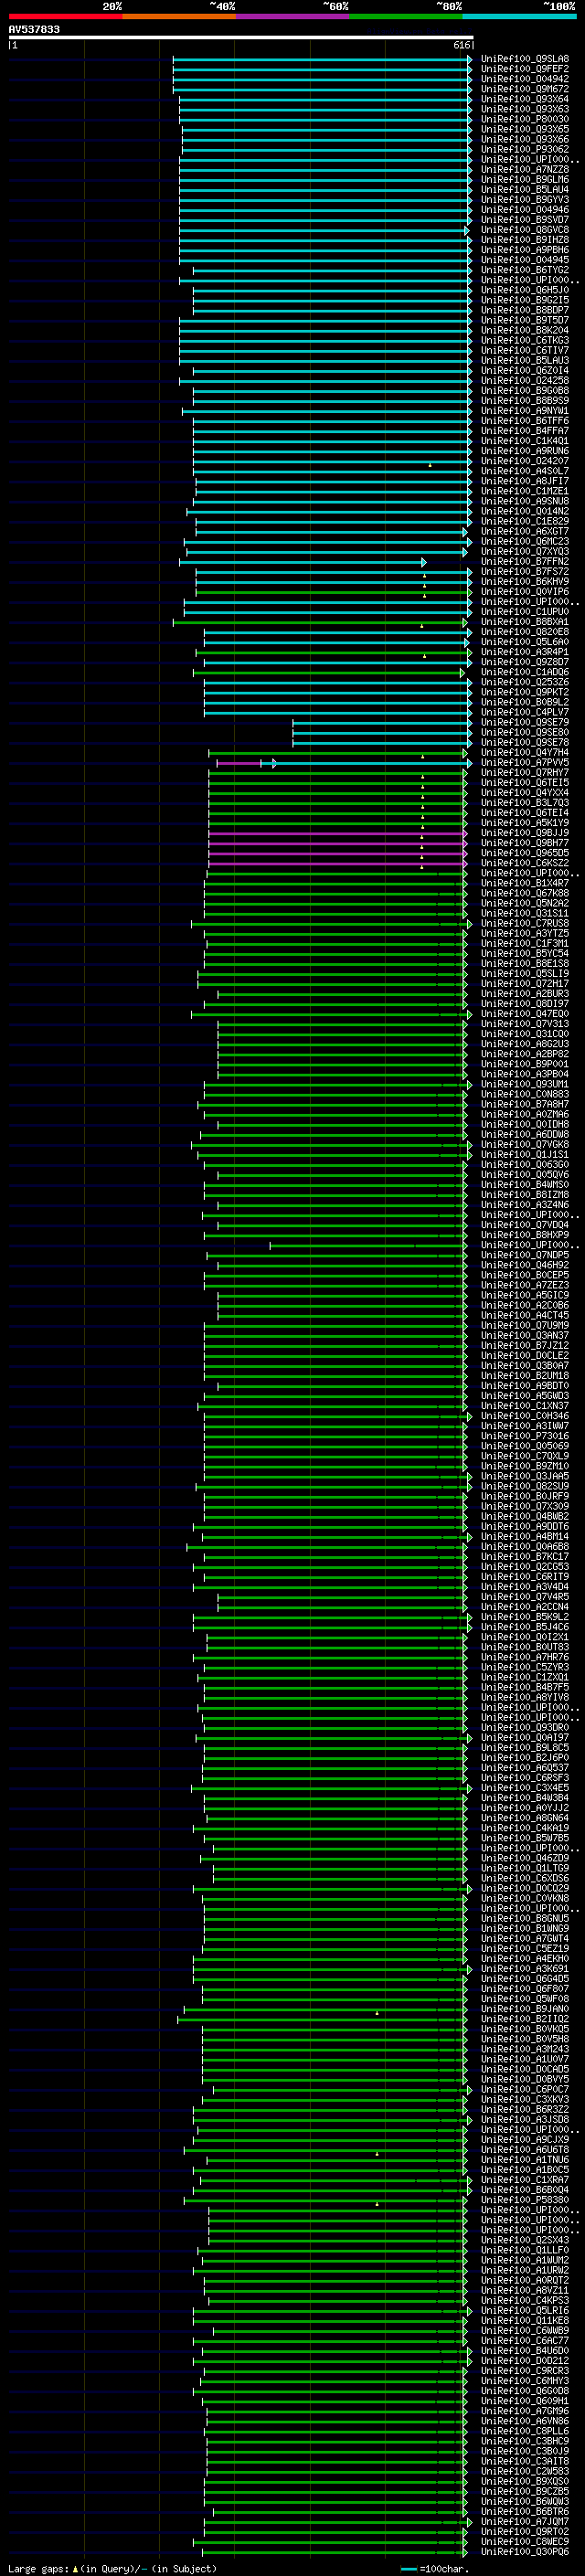Open the UniRef100_P80030 hit label

click(x=525, y=119)
